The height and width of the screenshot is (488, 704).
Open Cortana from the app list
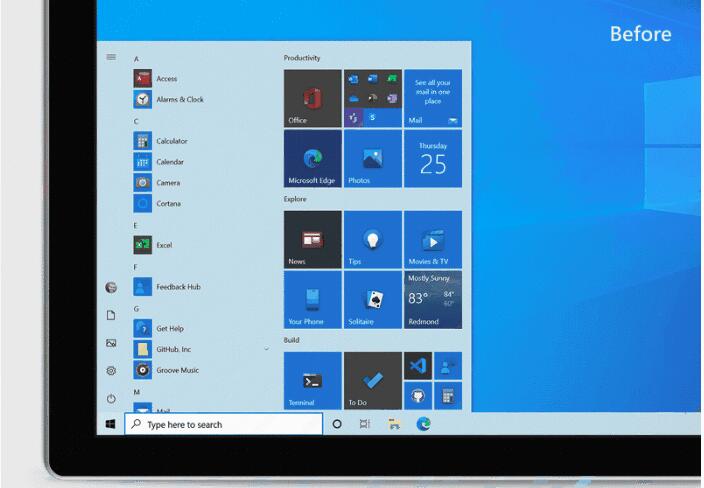[x=157, y=203]
